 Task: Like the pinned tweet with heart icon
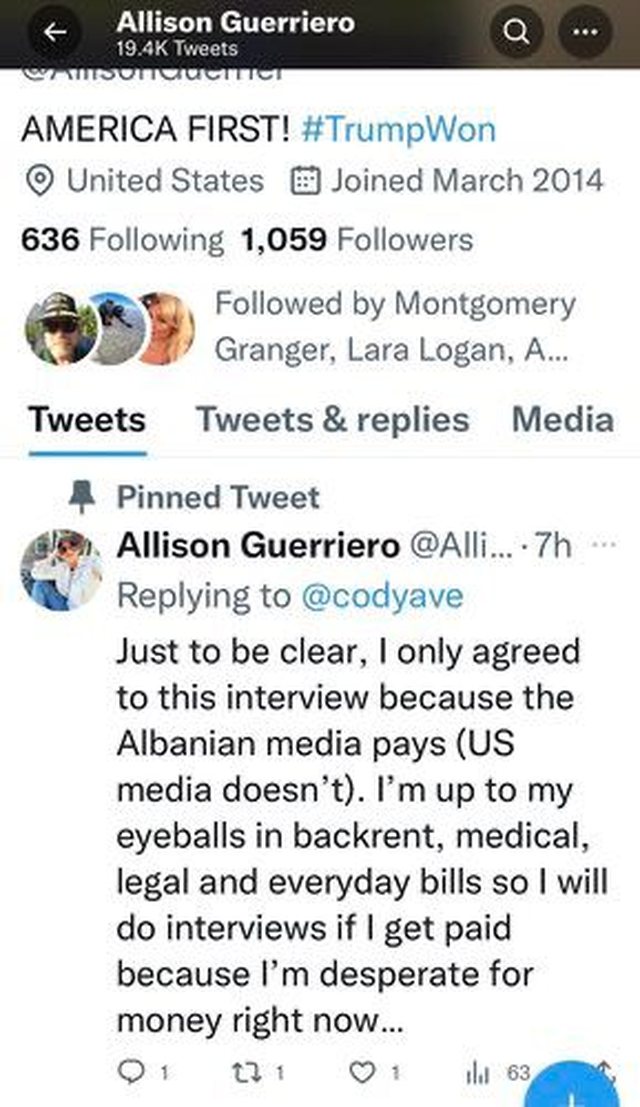pos(362,1072)
